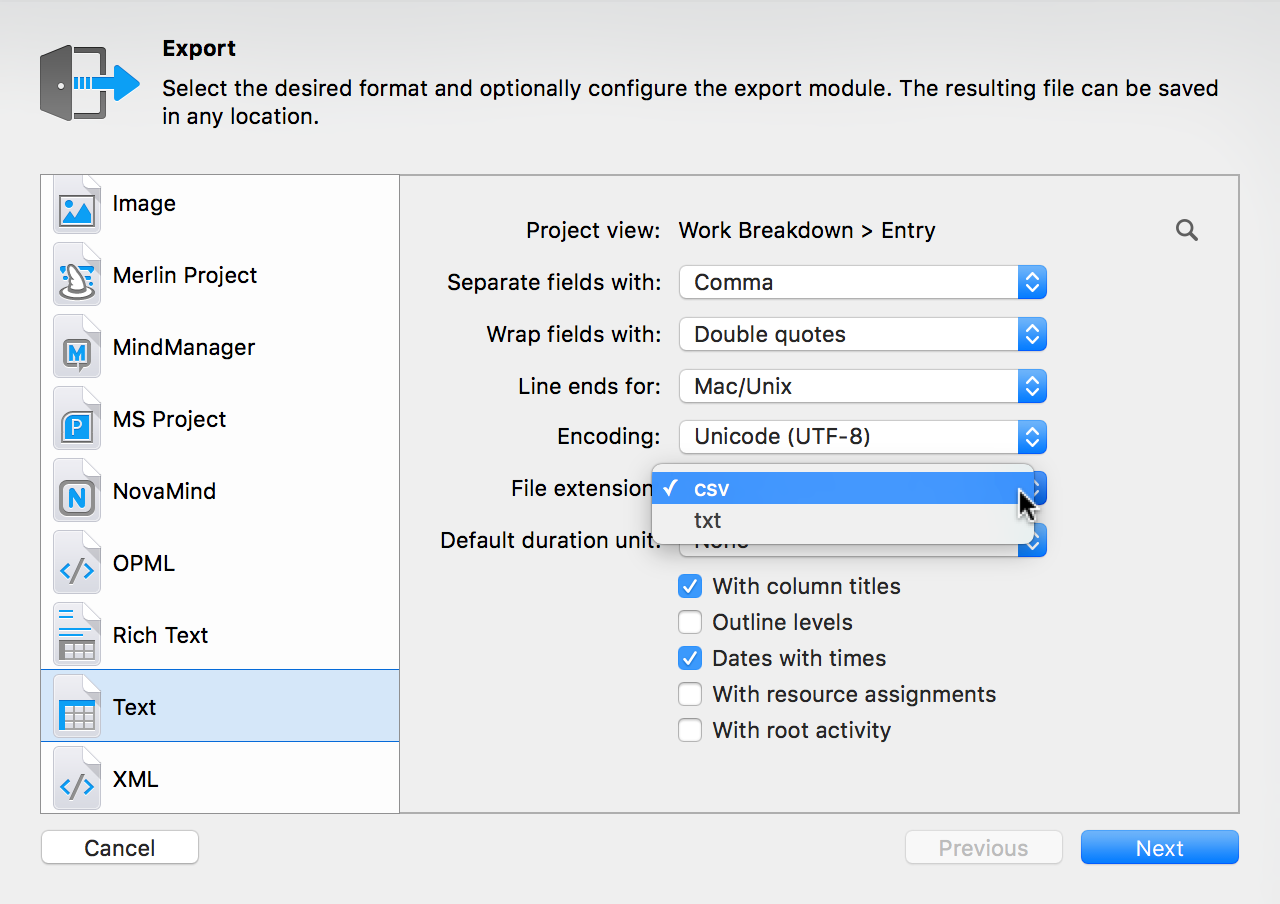Click the Work Breakdown > Entry project view
The height and width of the screenshot is (904, 1280).
click(x=807, y=231)
